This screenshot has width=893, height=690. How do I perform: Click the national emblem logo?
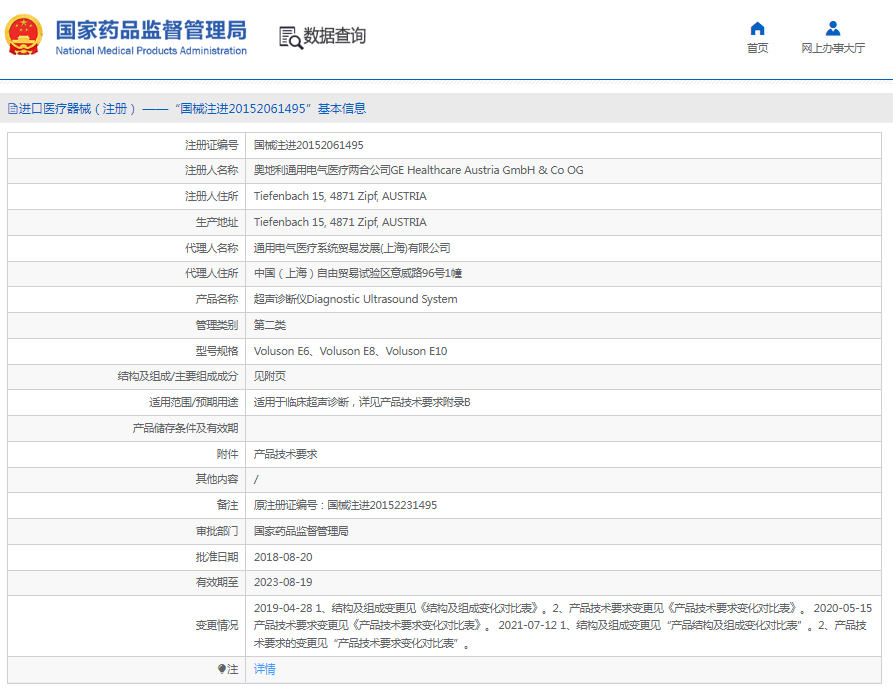tap(23, 35)
